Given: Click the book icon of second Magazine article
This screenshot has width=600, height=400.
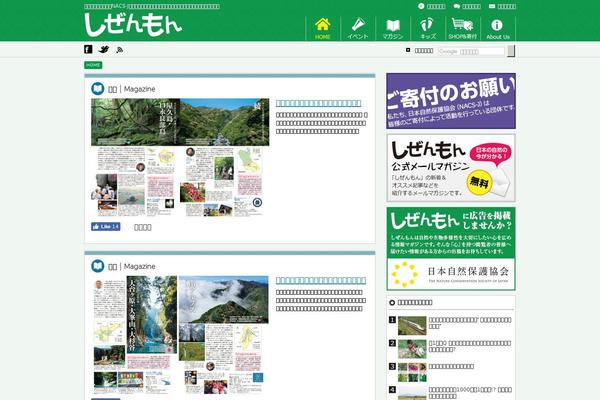Looking at the screenshot, I should click(x=98, y=266).
